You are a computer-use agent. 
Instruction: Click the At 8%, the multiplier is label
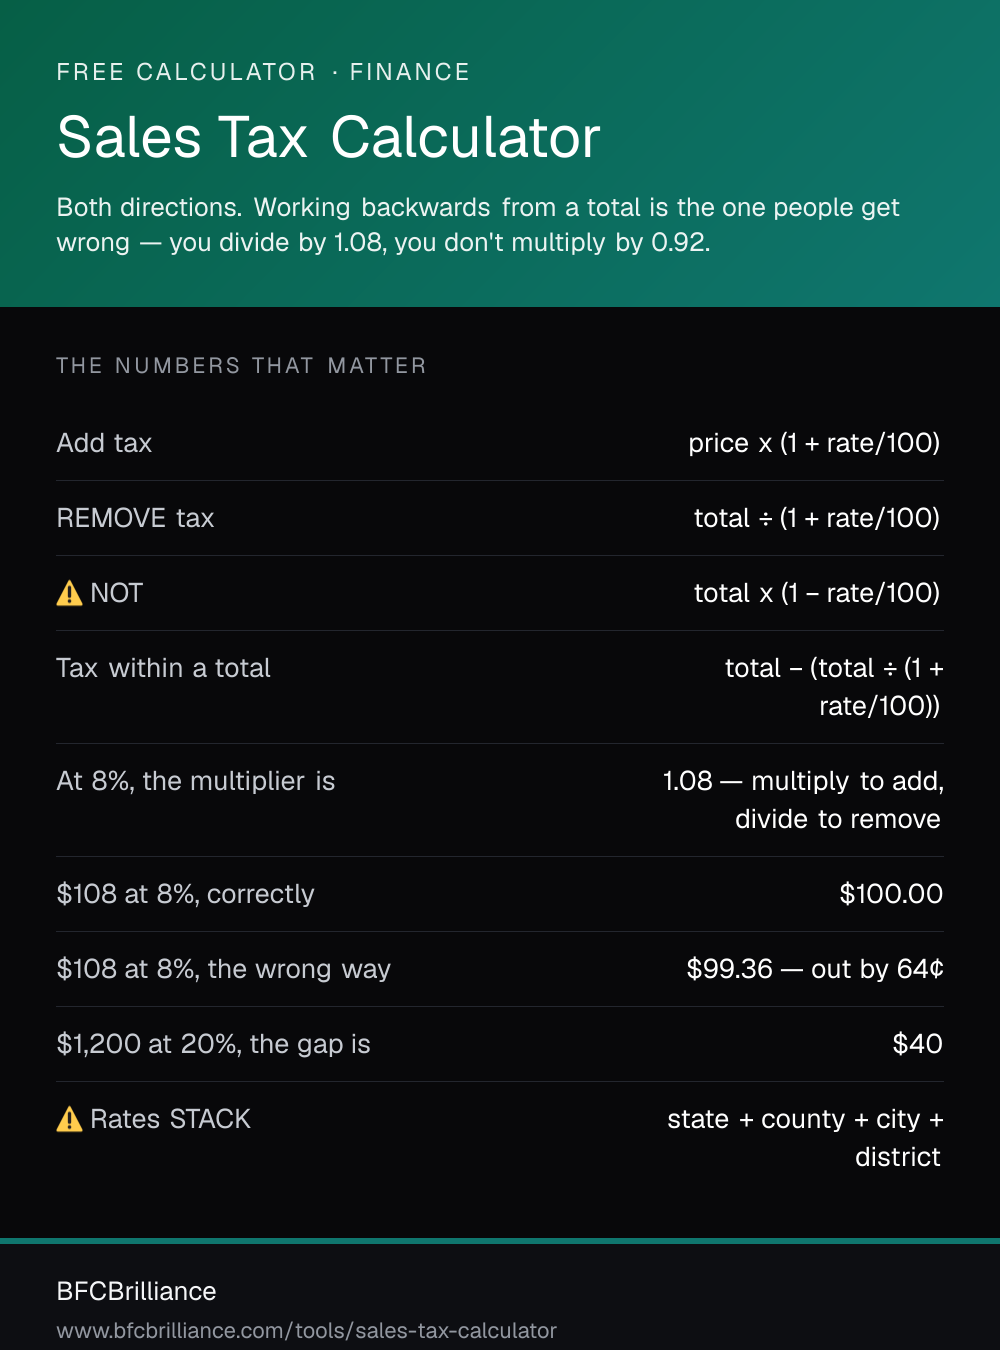pos(196,781)
